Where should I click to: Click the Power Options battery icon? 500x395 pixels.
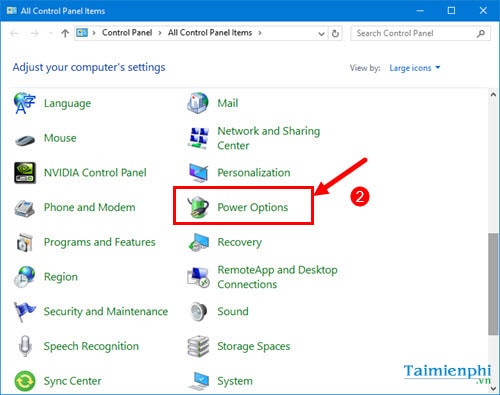[x=198, y=207]
